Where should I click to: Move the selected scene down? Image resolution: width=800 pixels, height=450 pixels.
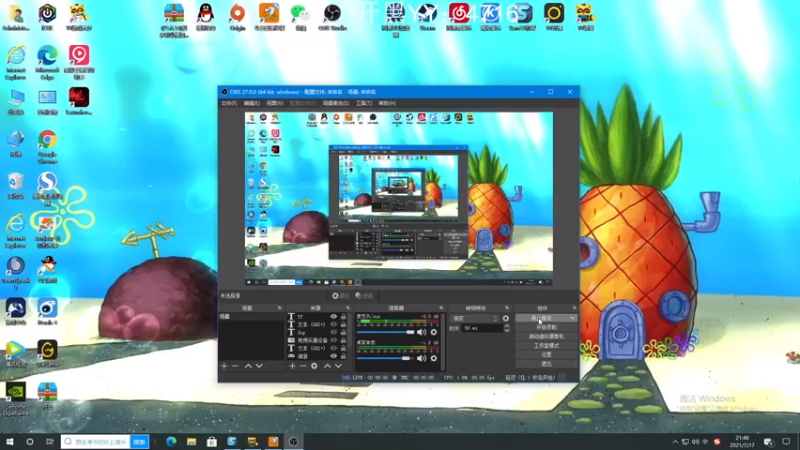tap(259, 366)
